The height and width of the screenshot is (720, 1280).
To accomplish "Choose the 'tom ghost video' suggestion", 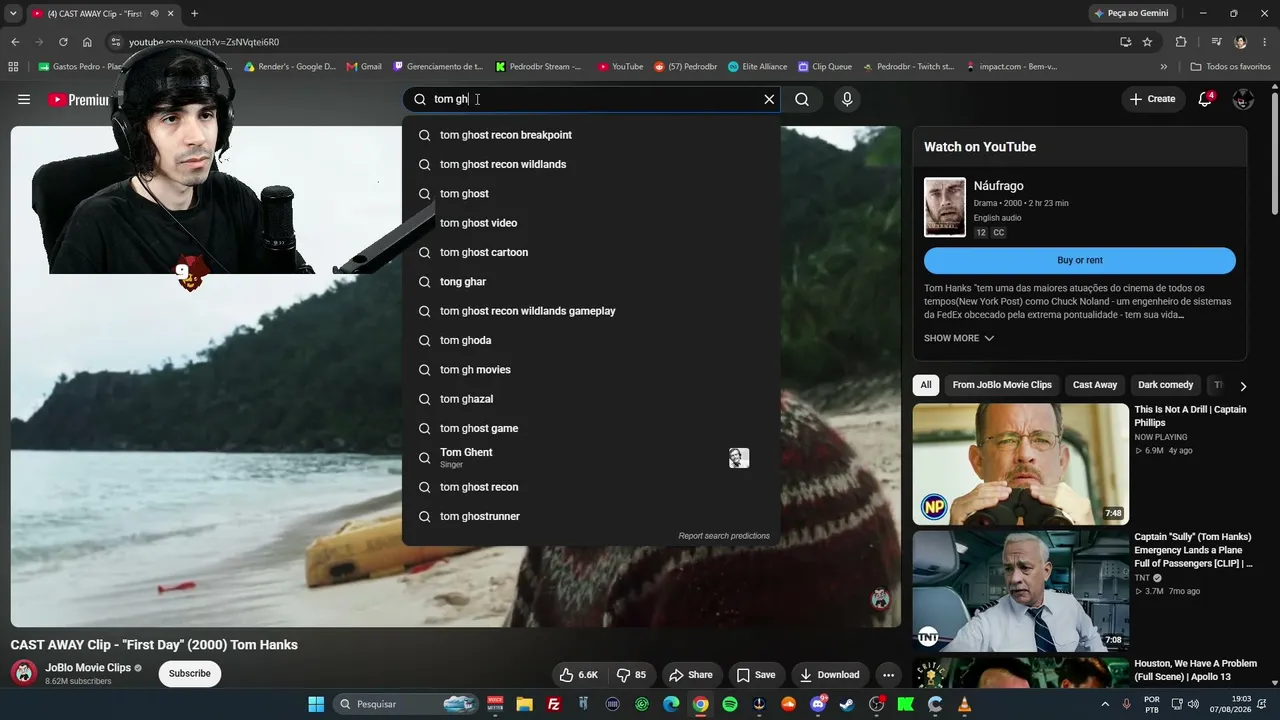I will (x=591, y=223).
